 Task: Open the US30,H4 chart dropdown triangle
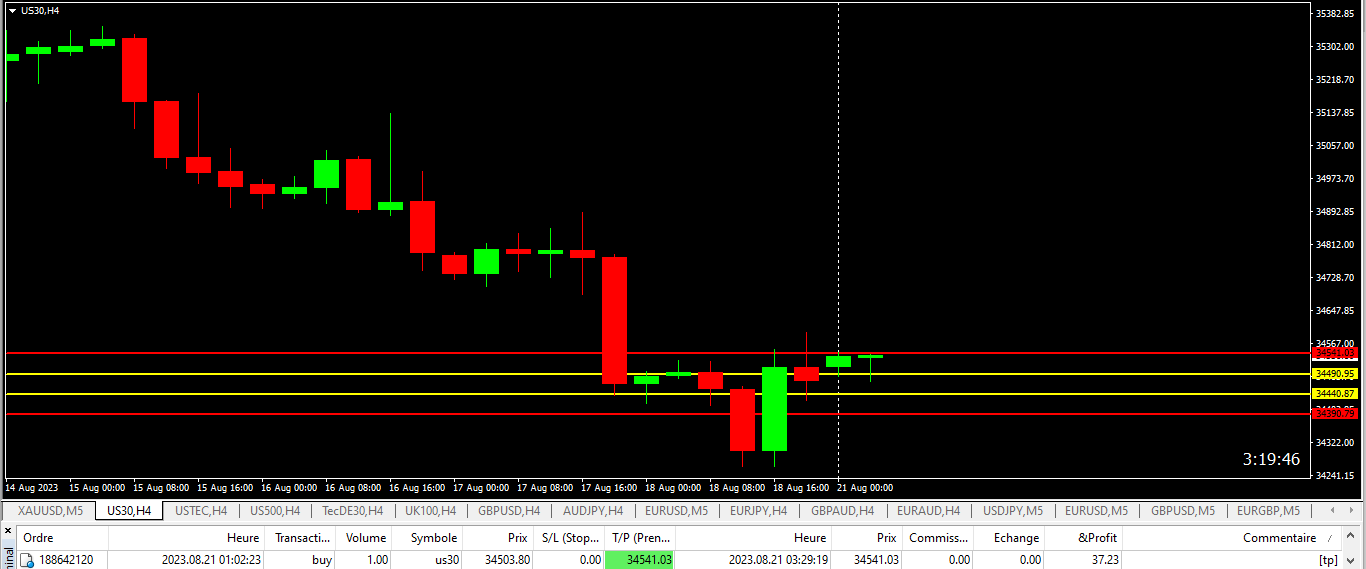click(x=12, y=10)
